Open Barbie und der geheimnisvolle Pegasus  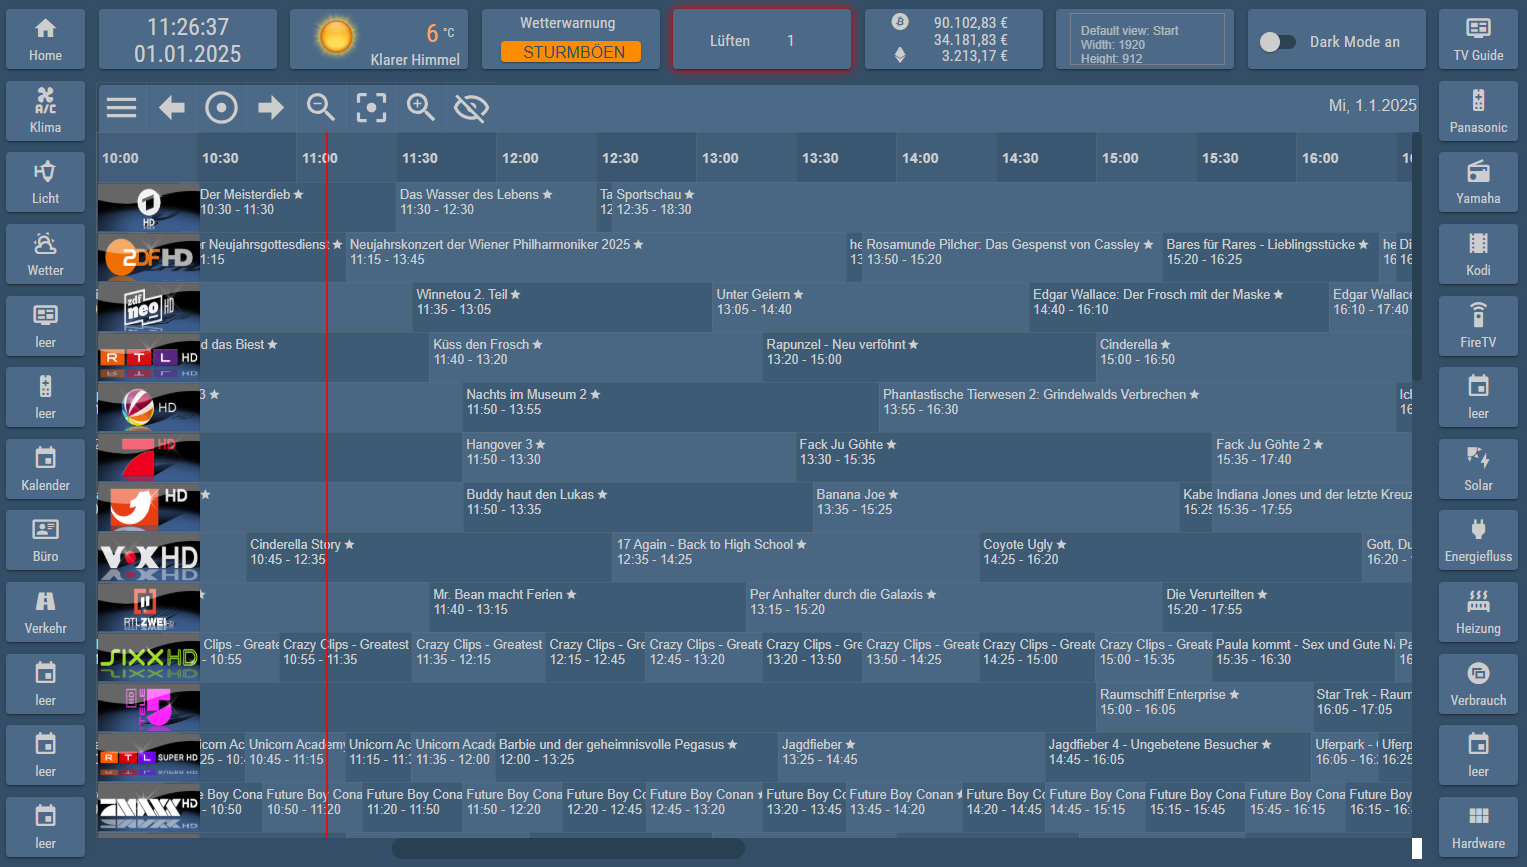(x=637, y=758)
